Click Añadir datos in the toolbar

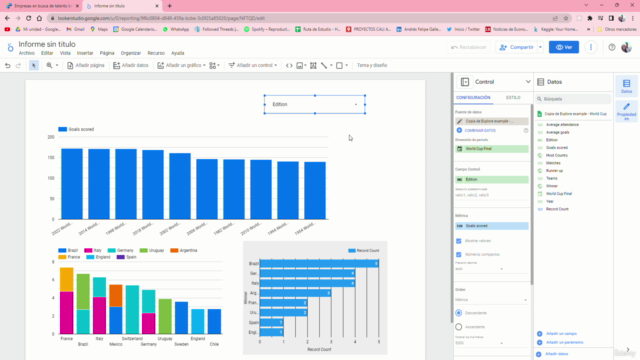pos(131,65)
